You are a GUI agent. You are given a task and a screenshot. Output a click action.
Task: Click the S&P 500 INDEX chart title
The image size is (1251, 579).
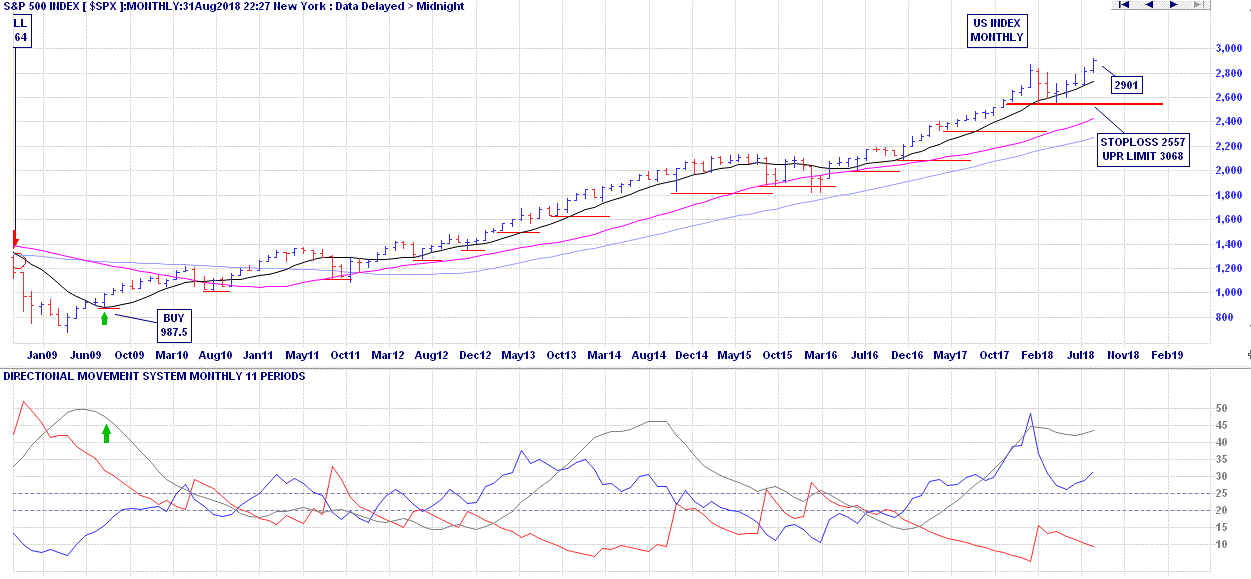232,7
